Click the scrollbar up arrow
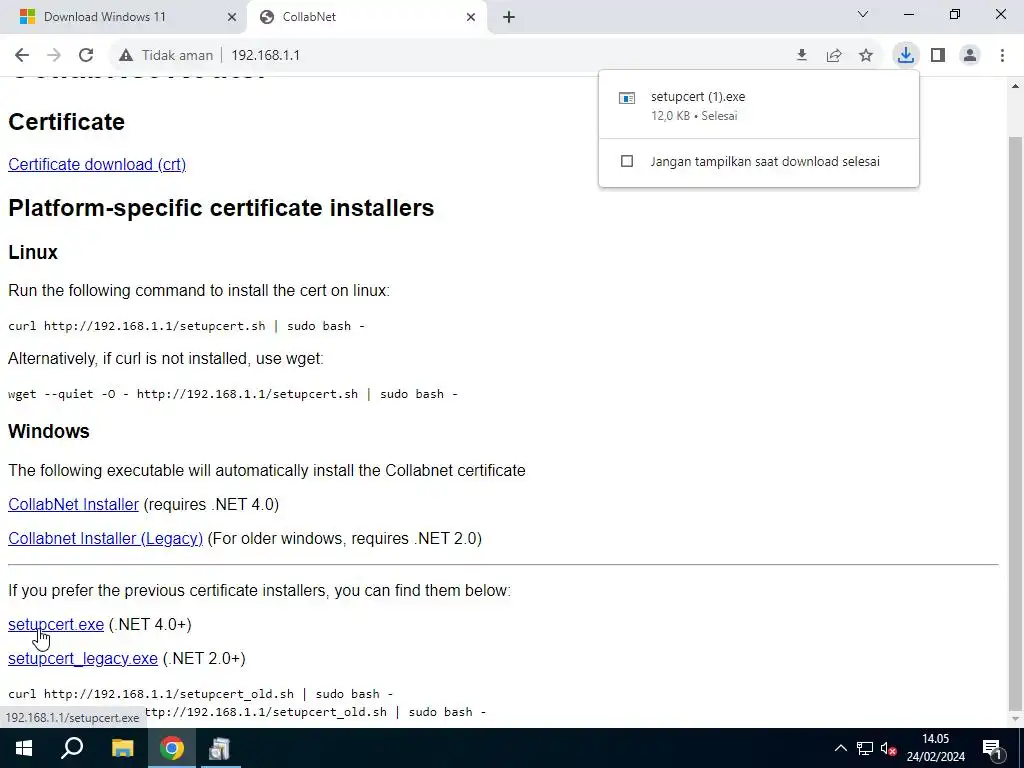 click(1015, 86)
